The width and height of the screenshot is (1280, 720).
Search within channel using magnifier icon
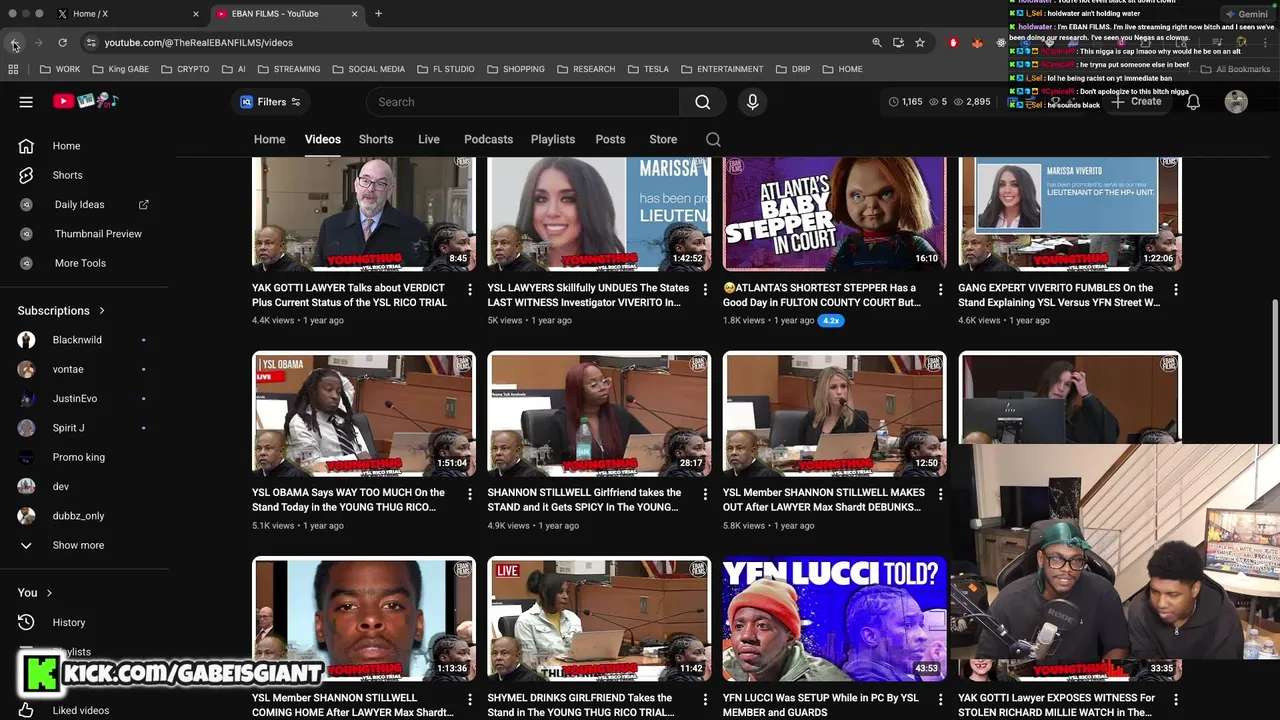[713, 139]
